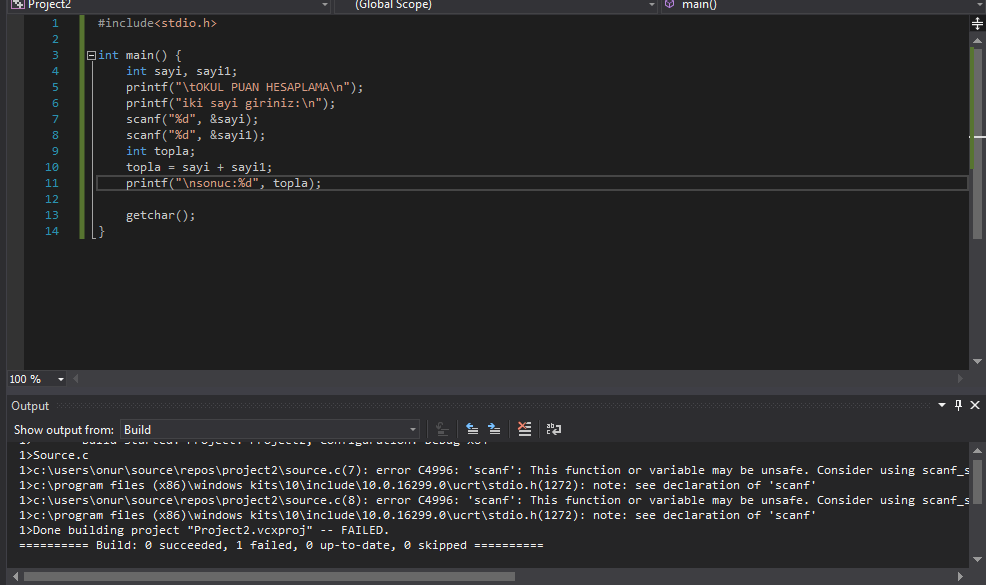Collapse the main function code block
986x585 pixels.
[x=90, y=54]
